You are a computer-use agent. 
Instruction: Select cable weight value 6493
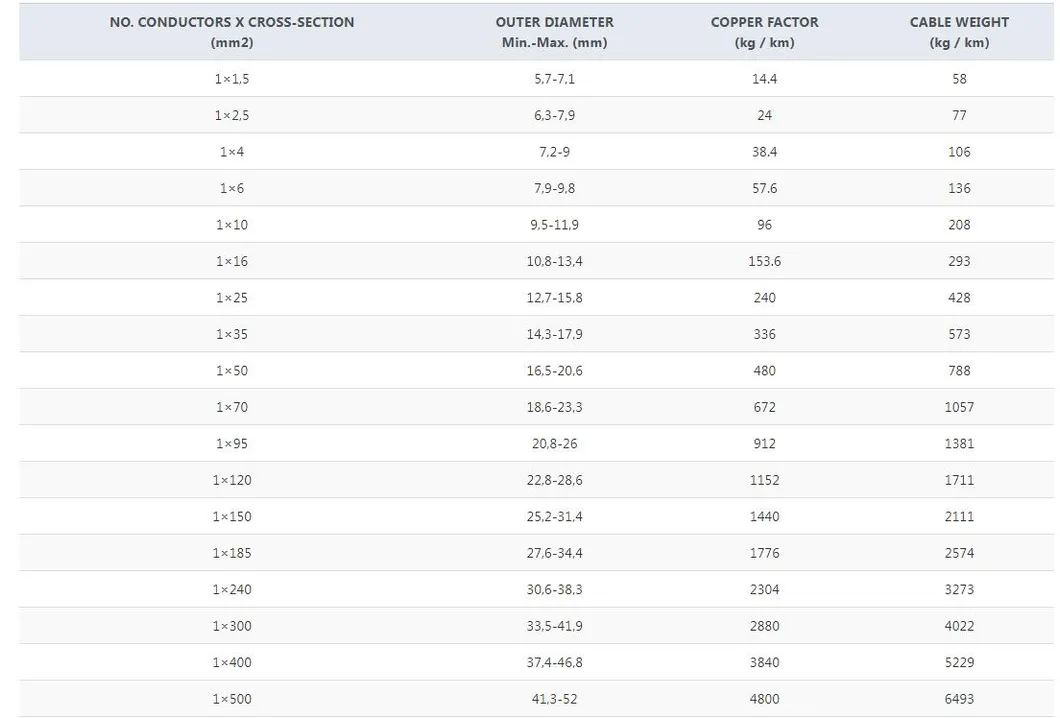point(959,700)
